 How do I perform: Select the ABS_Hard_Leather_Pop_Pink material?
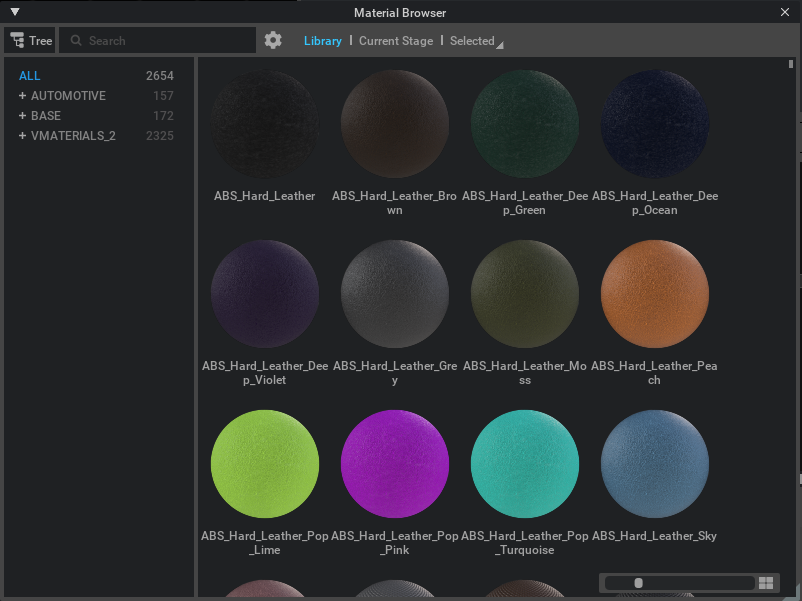[x=394, y=463]
